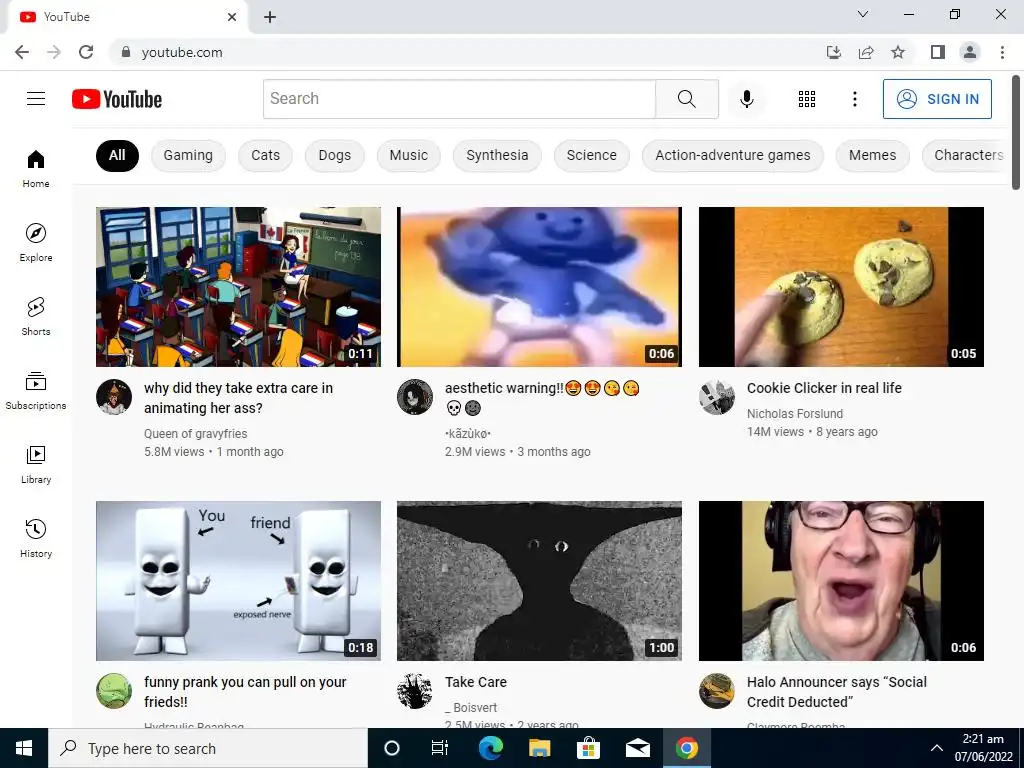Open 'Take Care' video title

(475, 682)
